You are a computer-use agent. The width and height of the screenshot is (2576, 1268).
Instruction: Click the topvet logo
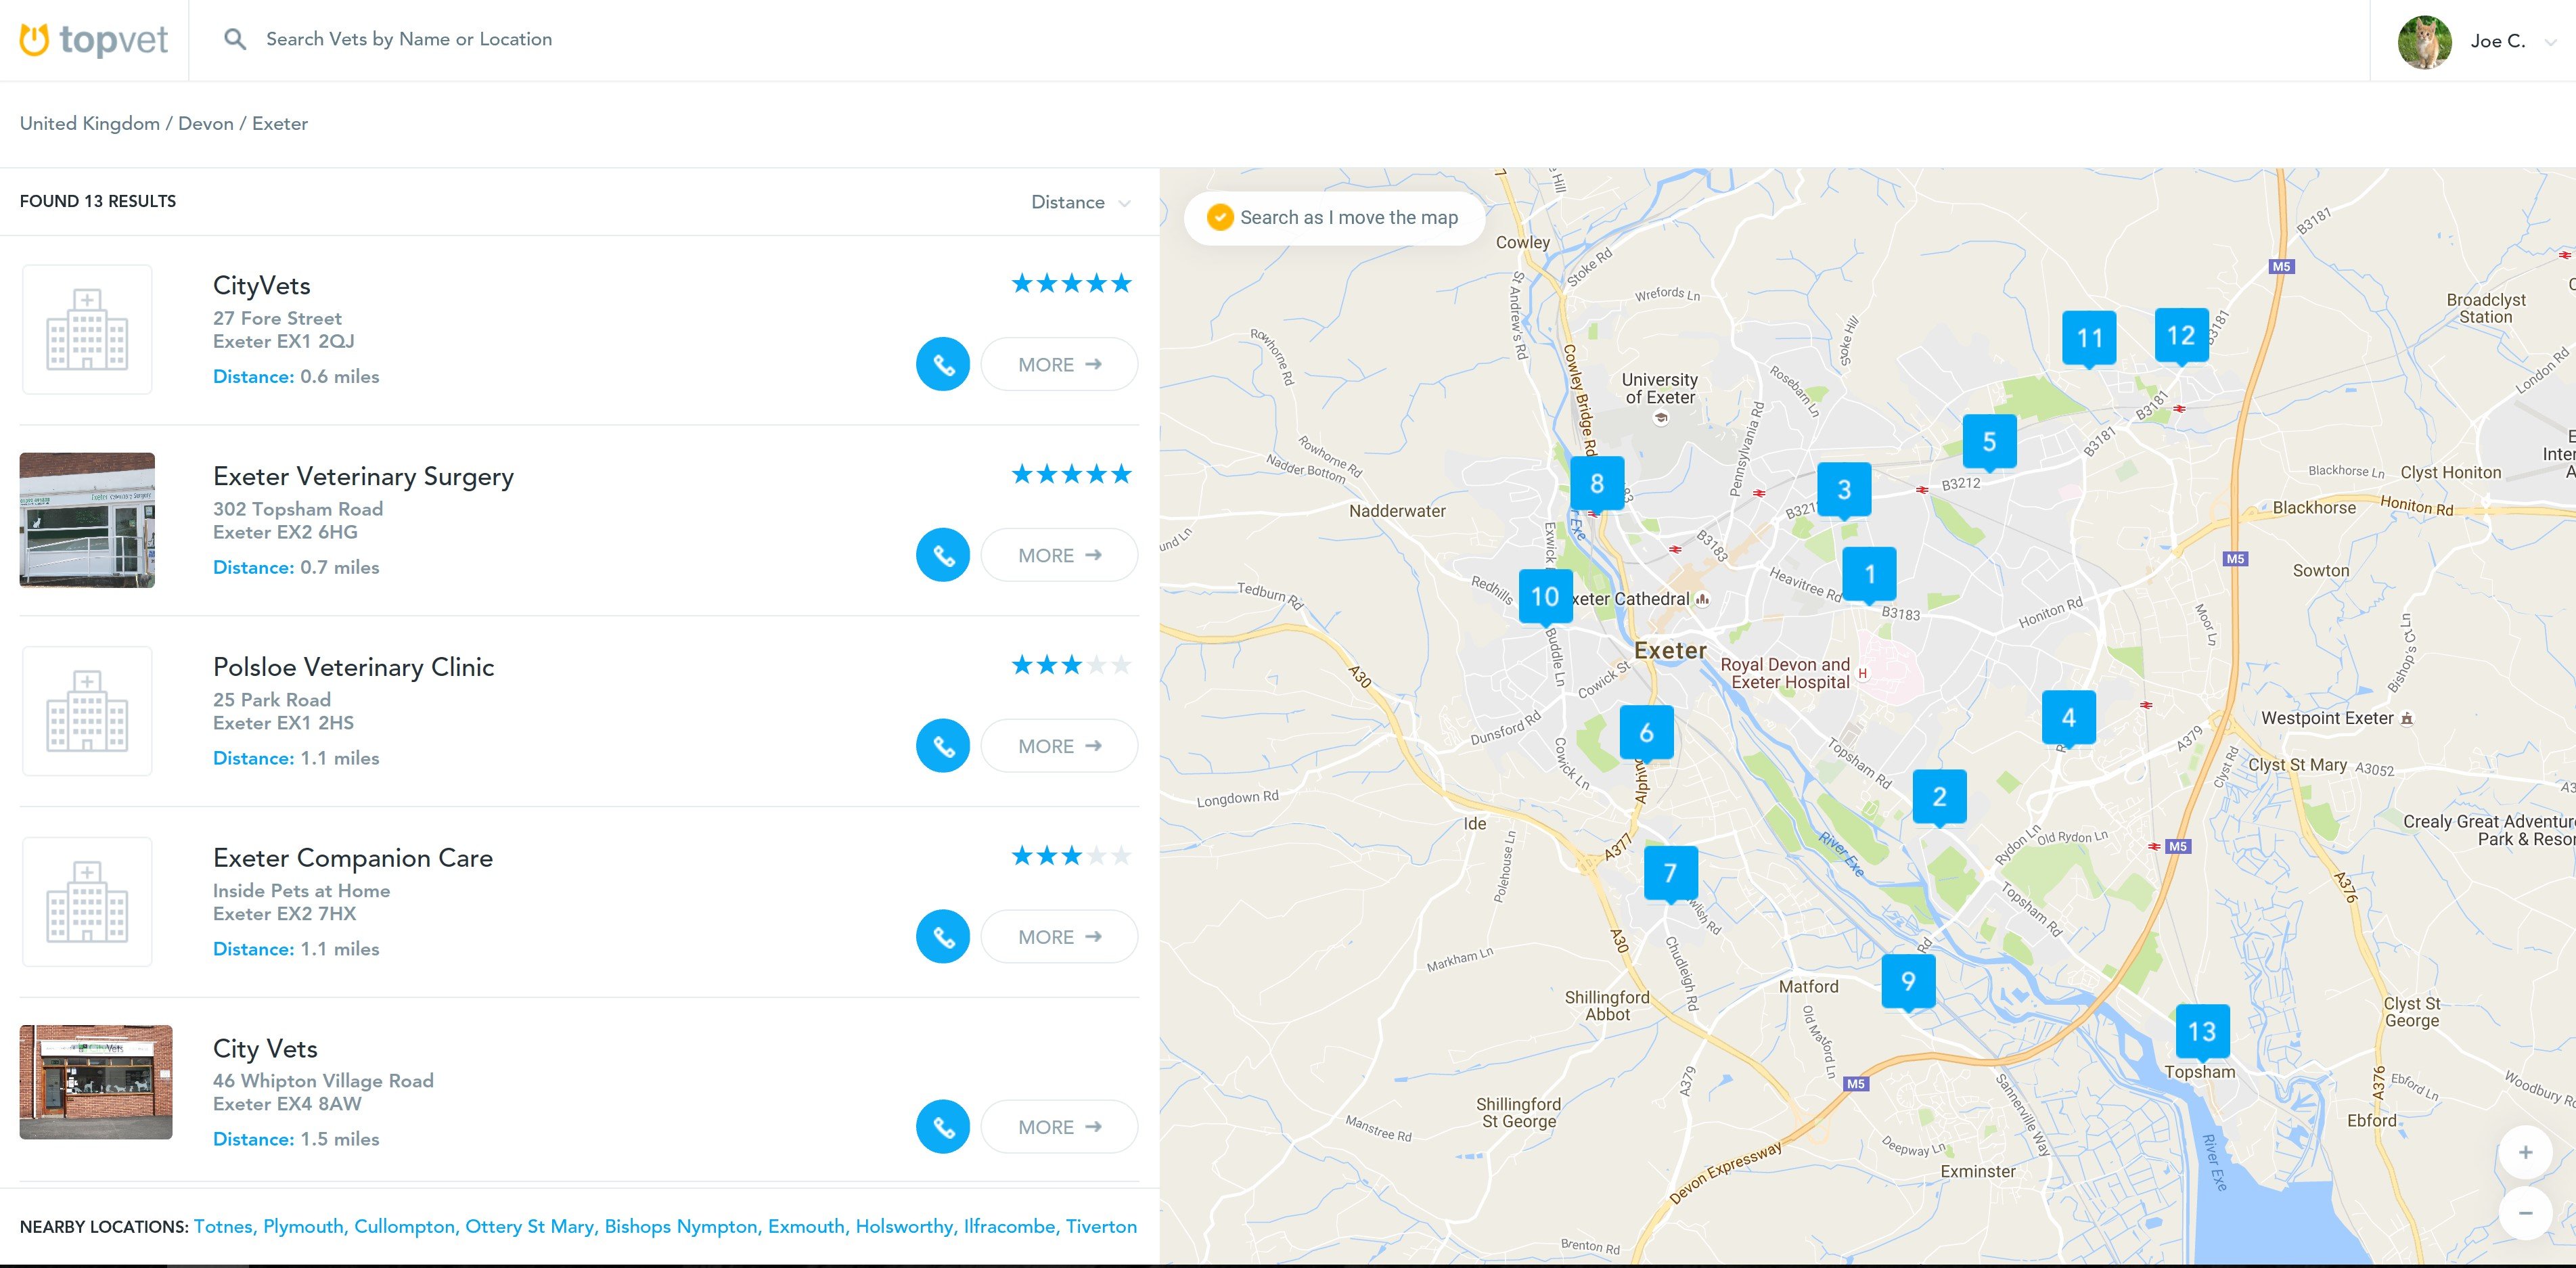coord(94,40)
